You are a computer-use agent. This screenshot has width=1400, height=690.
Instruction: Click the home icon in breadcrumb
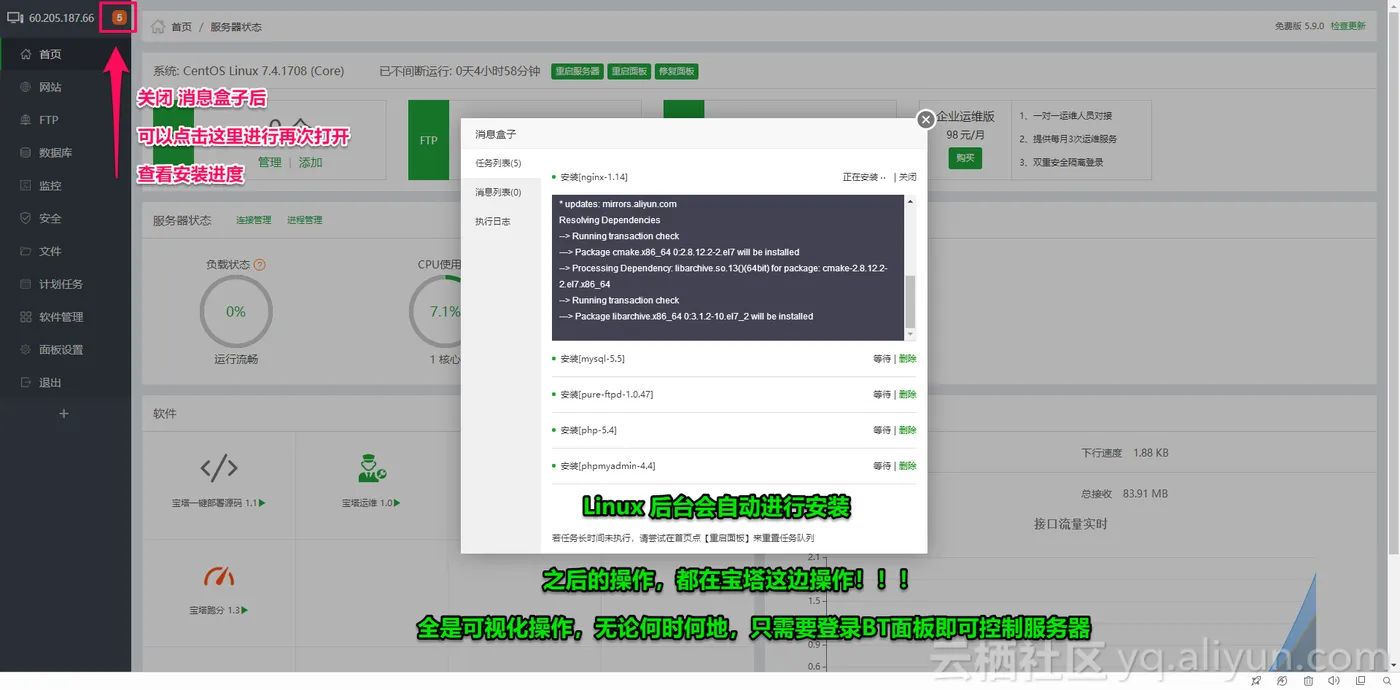point(158,27)
